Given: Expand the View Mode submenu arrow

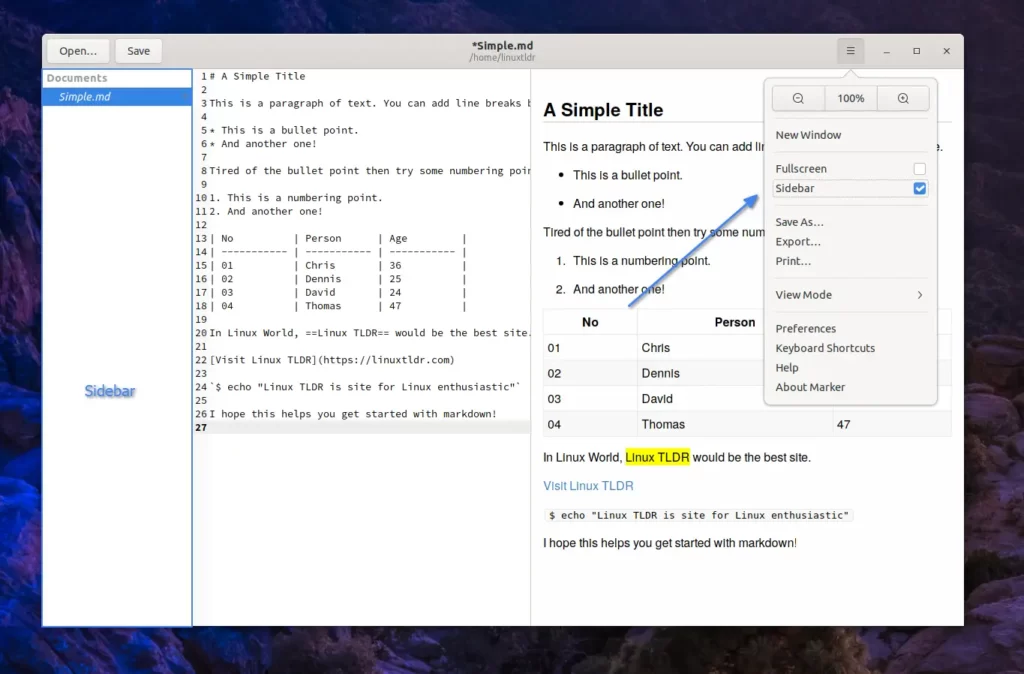Looking at the screenshot, I should pyautogui.click(x=920, y=295).
